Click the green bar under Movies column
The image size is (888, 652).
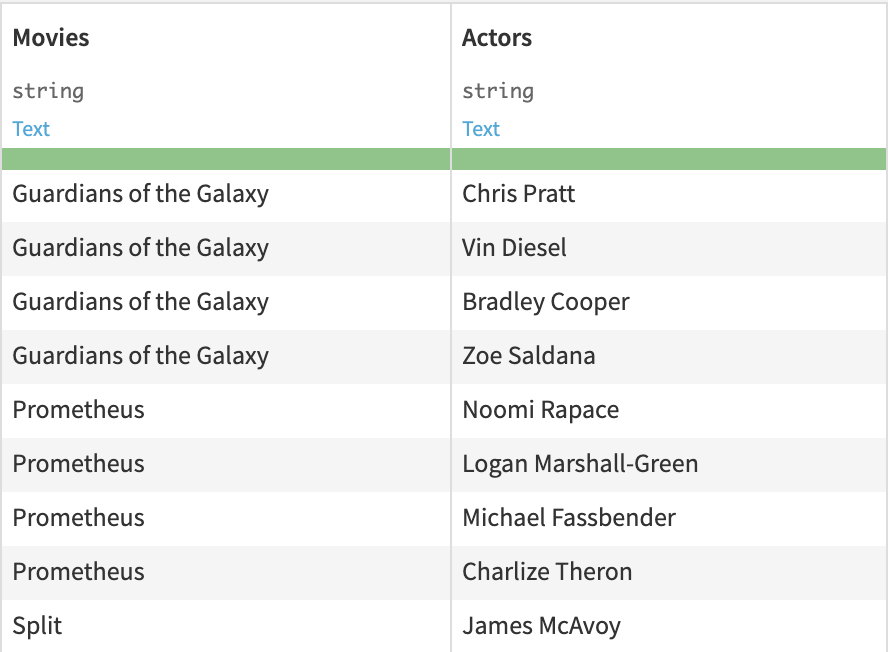226,159
